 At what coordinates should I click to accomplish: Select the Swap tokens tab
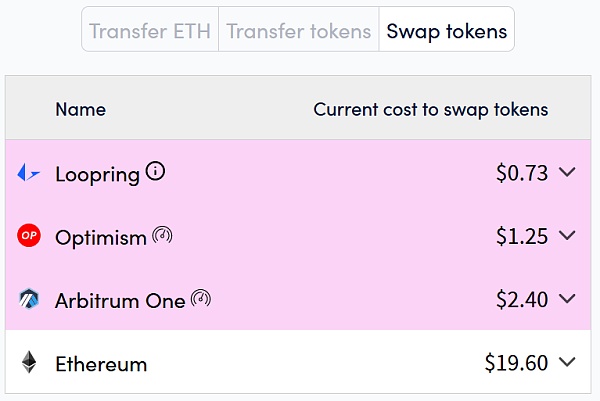pyautogui.click(x=446, y=30)
